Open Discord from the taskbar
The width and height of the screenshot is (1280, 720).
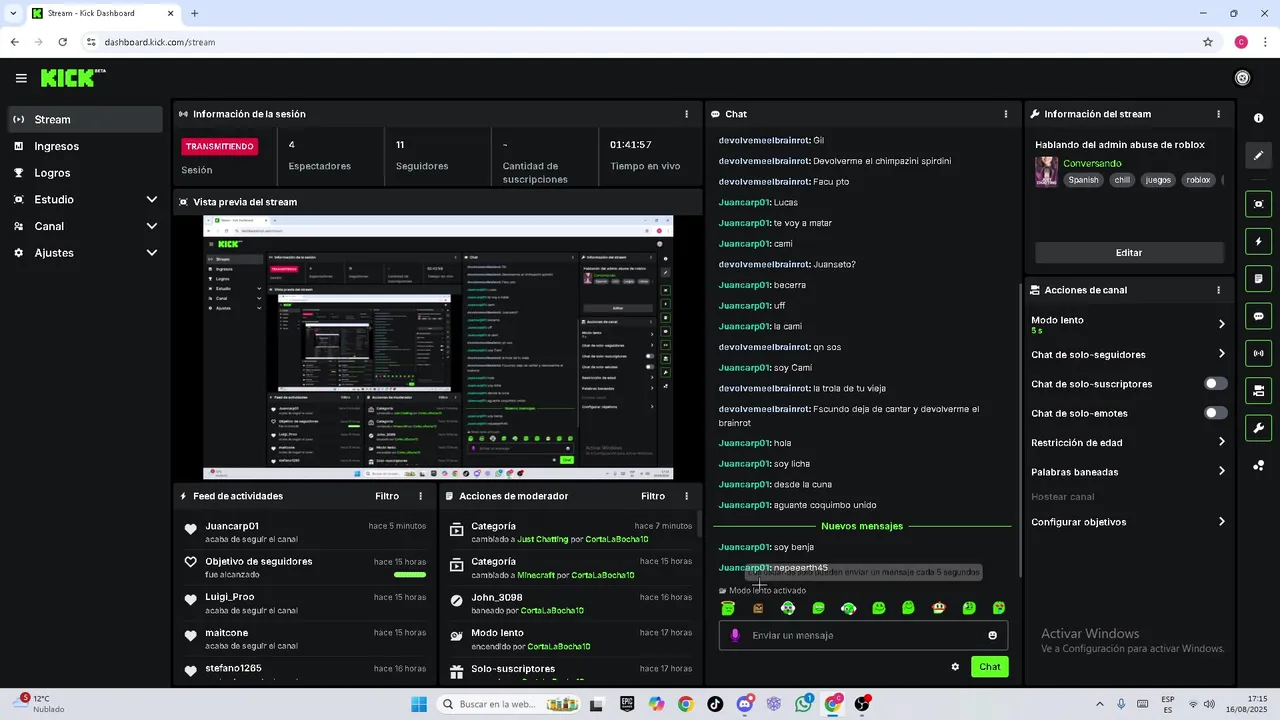[745, 704]
